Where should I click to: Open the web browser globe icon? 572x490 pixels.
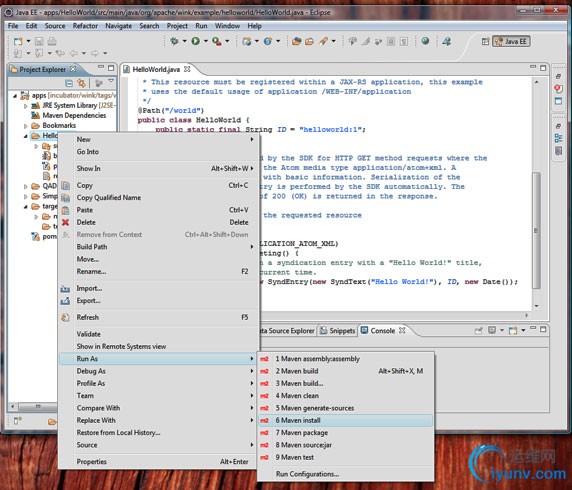pos(425,41)
